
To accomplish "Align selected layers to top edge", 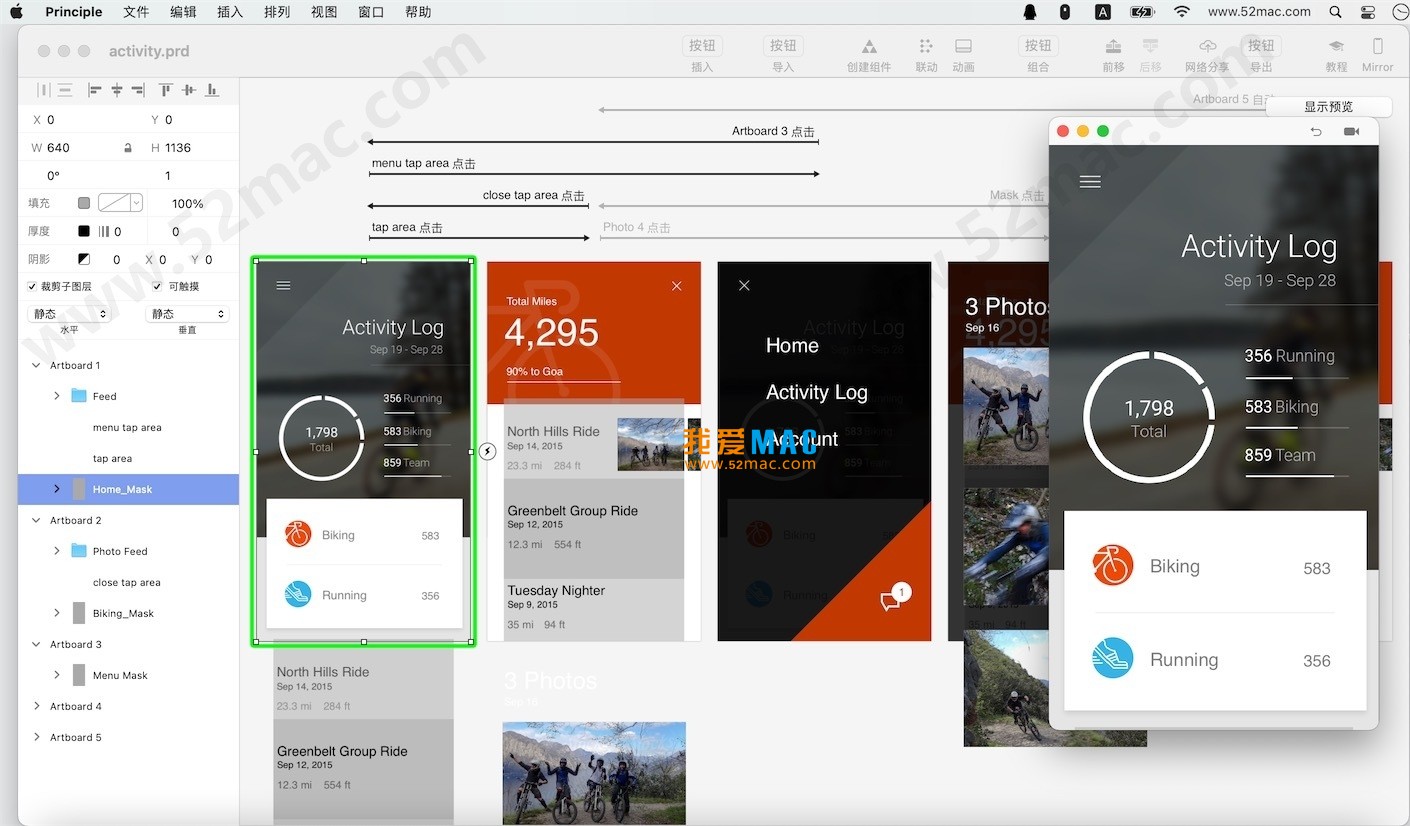I will coord(166,90).
